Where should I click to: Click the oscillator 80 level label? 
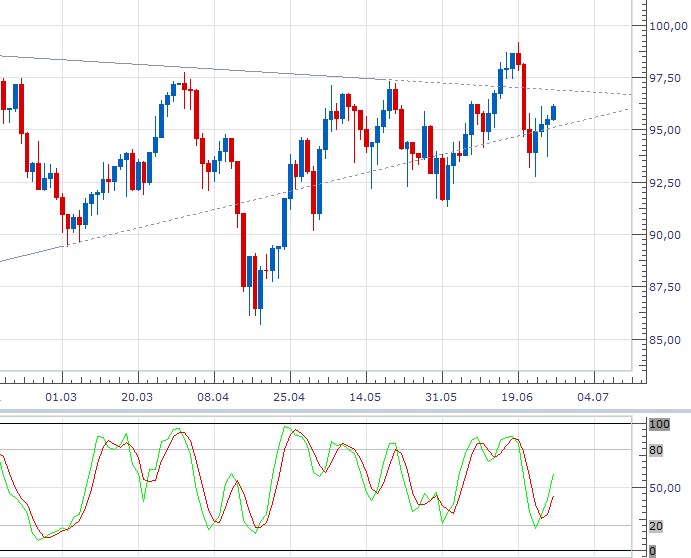[656, 450]
